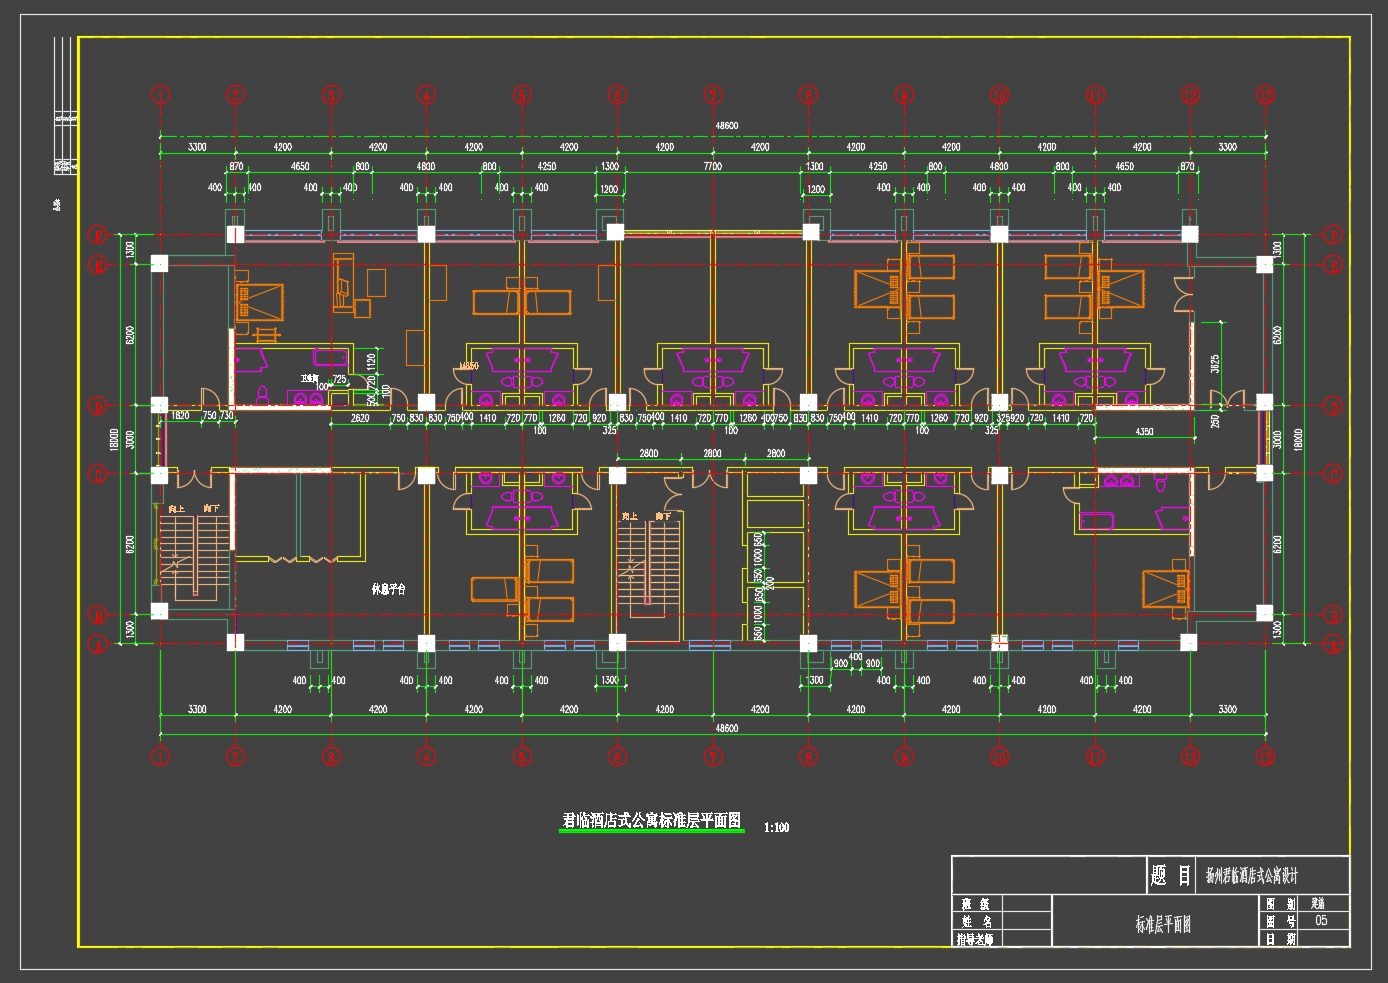This screenshot has width=1388, height=983.
Task: Select drawing number 05 in title block
Action: [x=1321, y=921]
